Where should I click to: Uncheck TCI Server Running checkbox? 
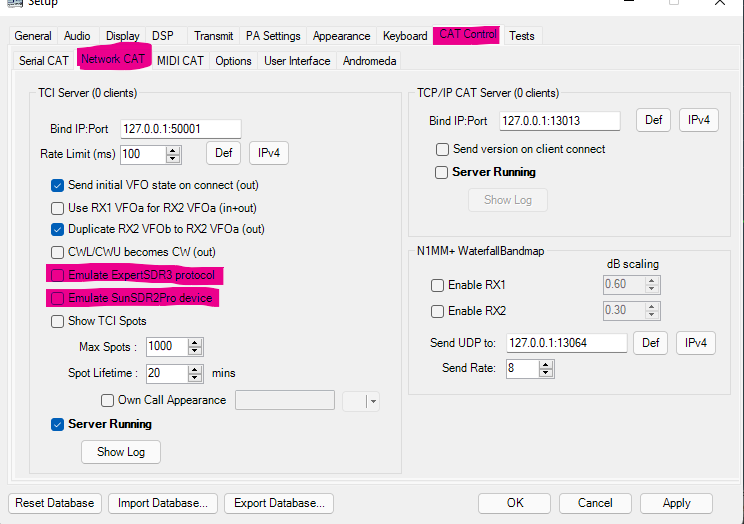58,424
